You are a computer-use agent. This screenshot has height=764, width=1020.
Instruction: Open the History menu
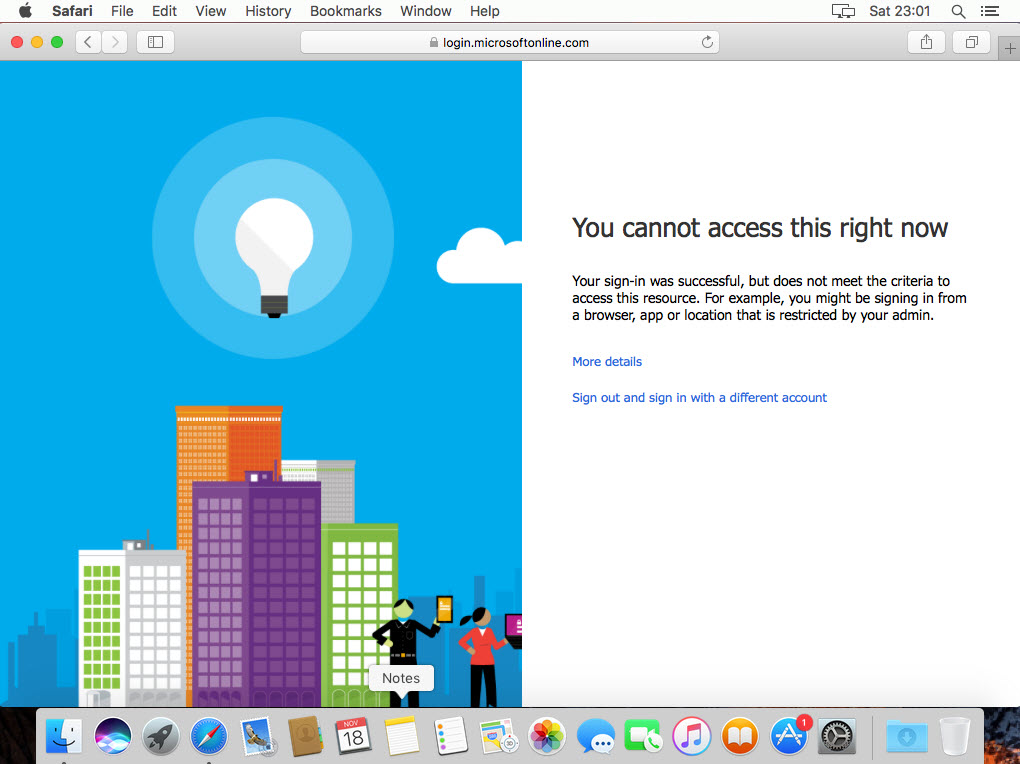268,11
